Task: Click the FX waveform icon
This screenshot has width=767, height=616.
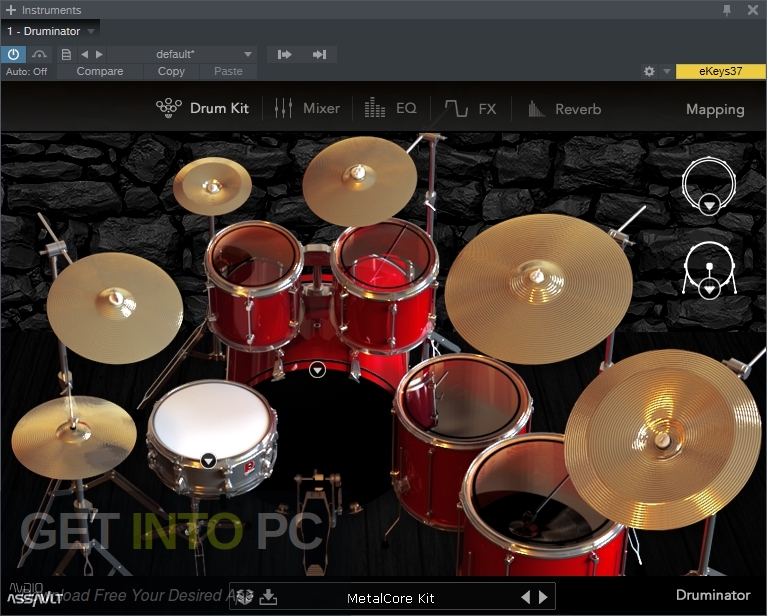Action: [456, 108]
